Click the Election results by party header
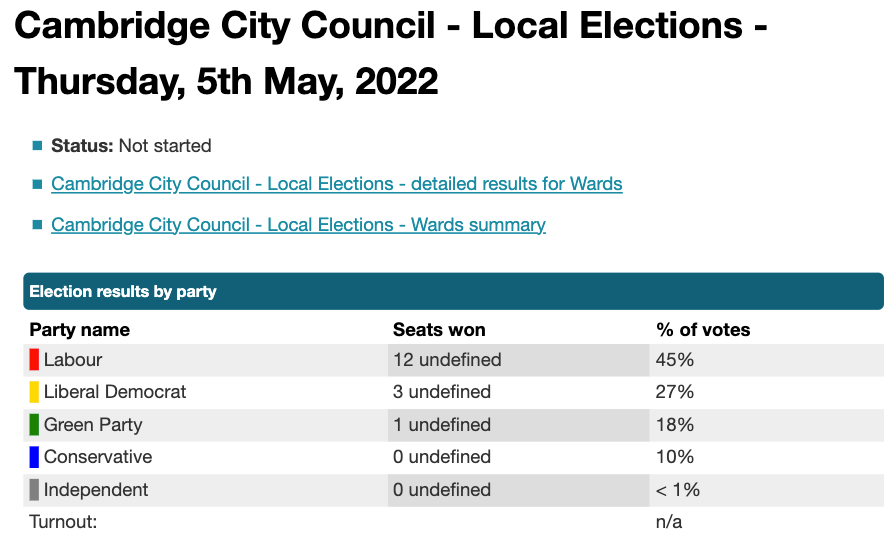887x554 pixels. tap(123, 292)
